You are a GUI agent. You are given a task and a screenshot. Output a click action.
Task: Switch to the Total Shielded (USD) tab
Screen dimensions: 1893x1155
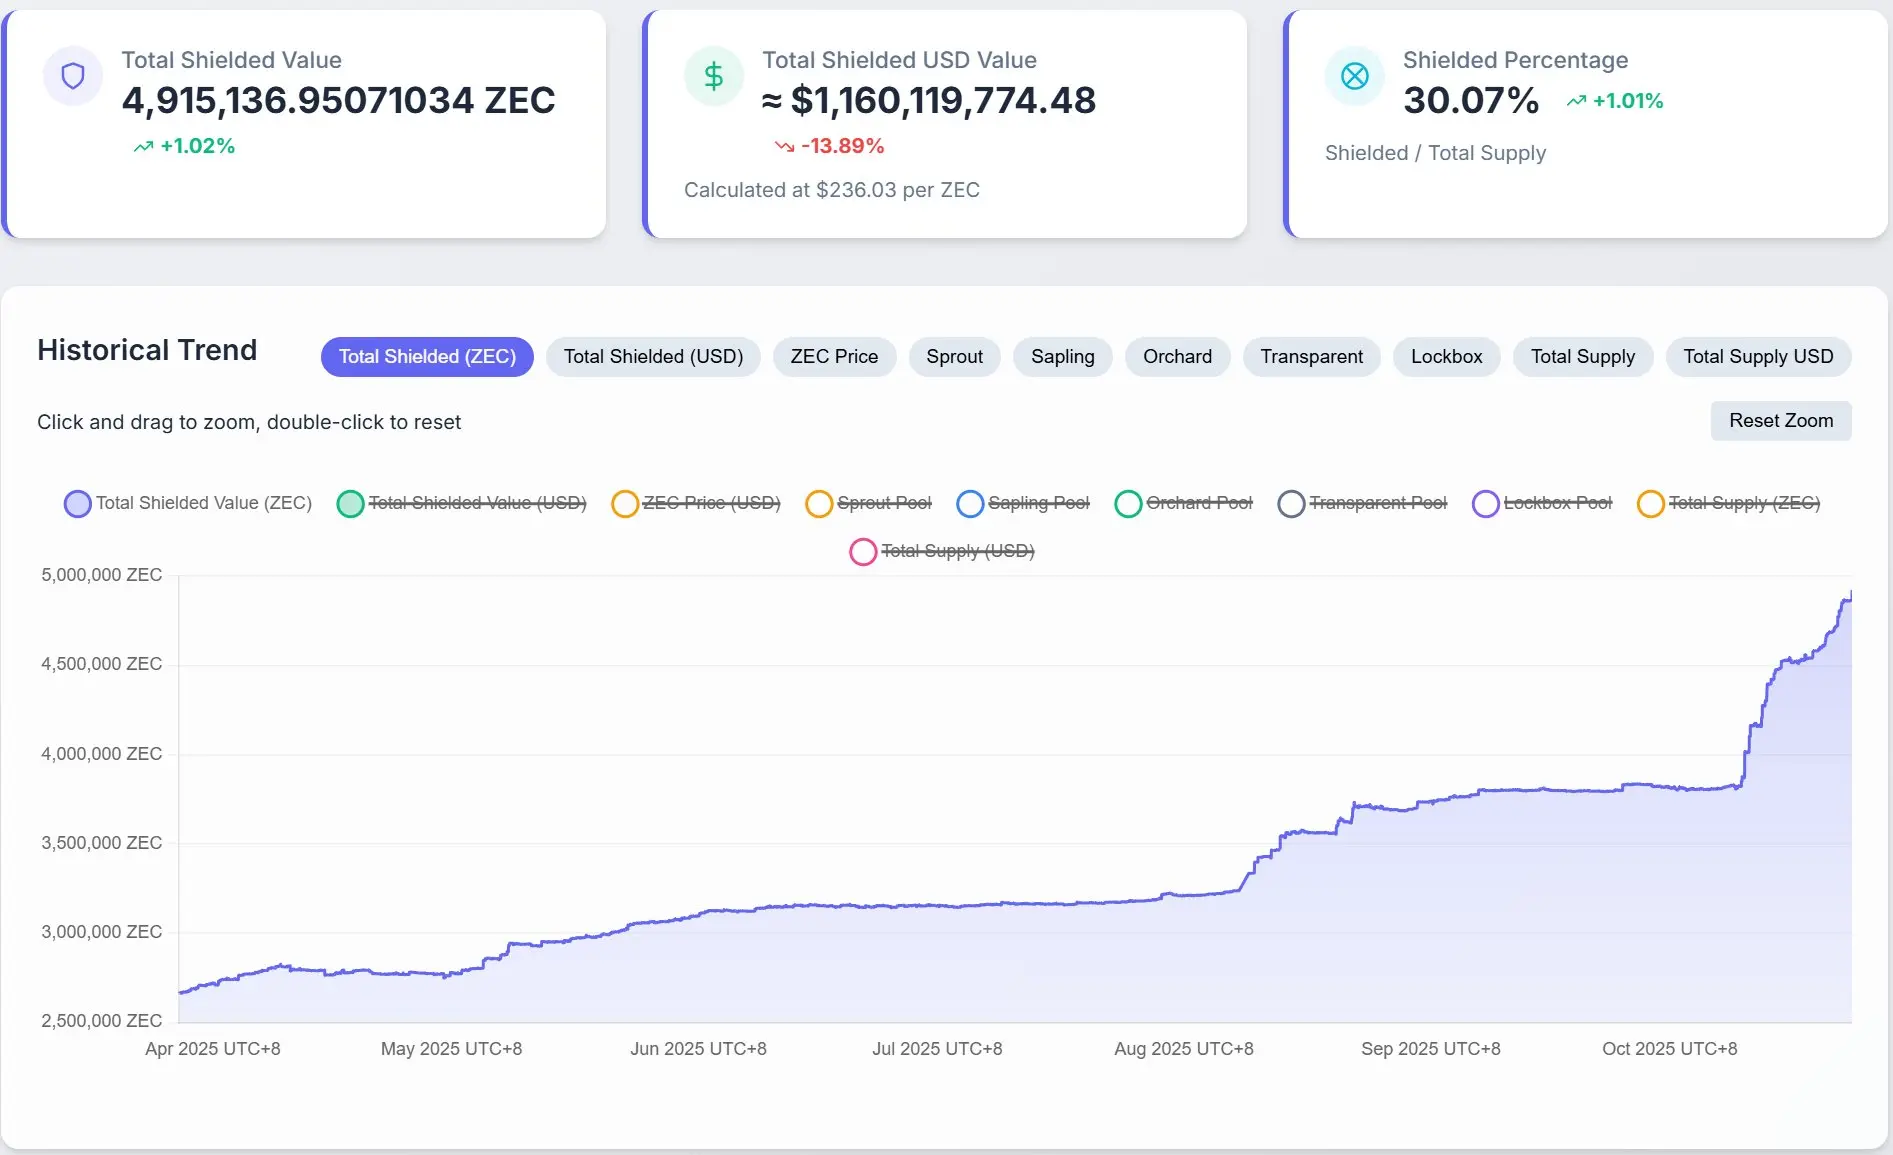[653, 357]
